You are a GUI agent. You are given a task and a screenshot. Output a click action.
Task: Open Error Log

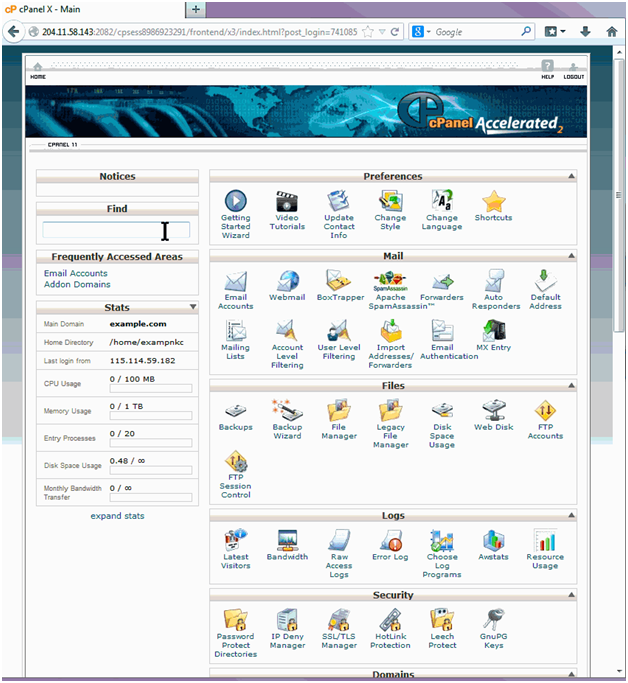pyautogui.click(x=390, y=544)
